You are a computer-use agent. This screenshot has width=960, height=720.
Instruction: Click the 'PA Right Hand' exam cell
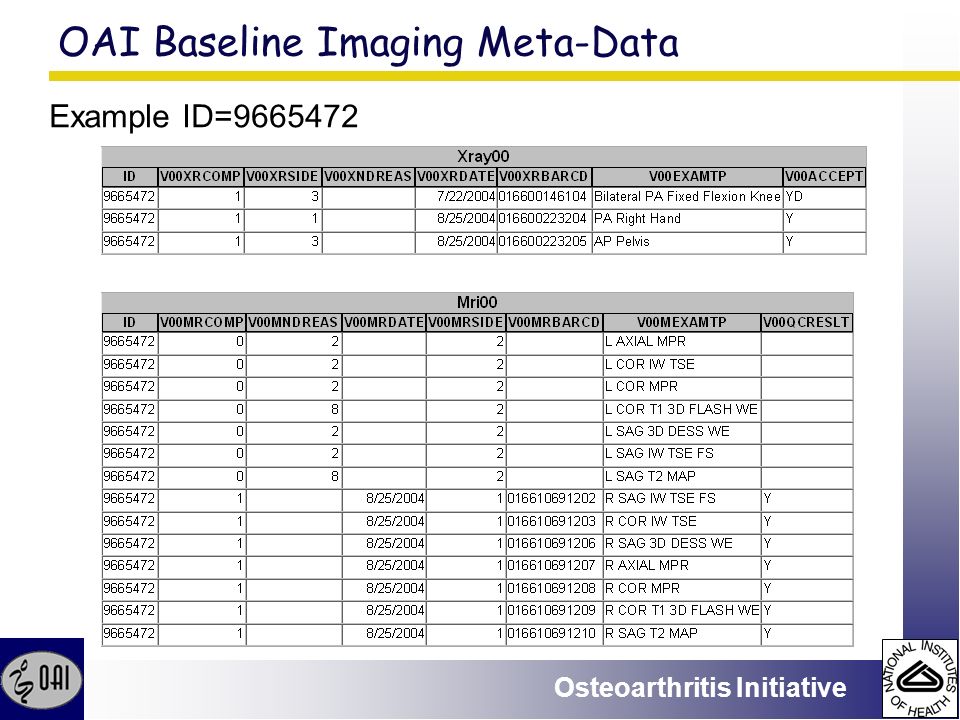[688, 219]
